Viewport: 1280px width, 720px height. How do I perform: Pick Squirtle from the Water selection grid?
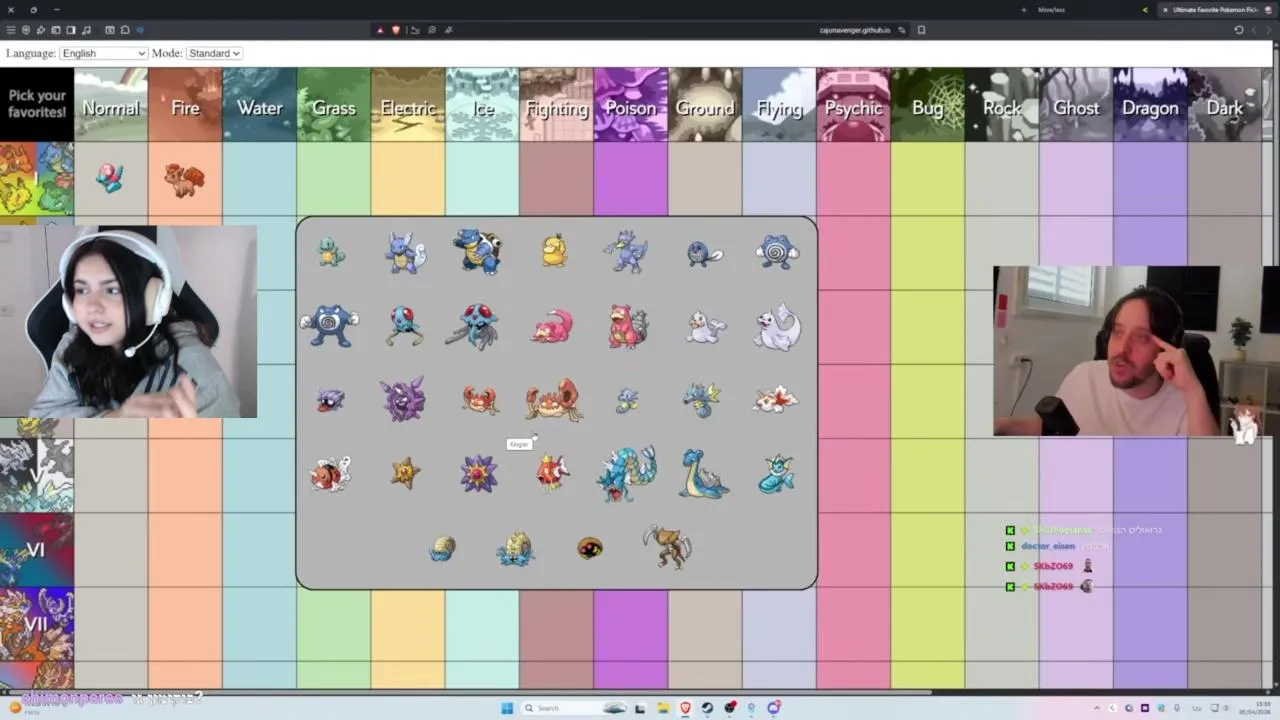point(330,252)
